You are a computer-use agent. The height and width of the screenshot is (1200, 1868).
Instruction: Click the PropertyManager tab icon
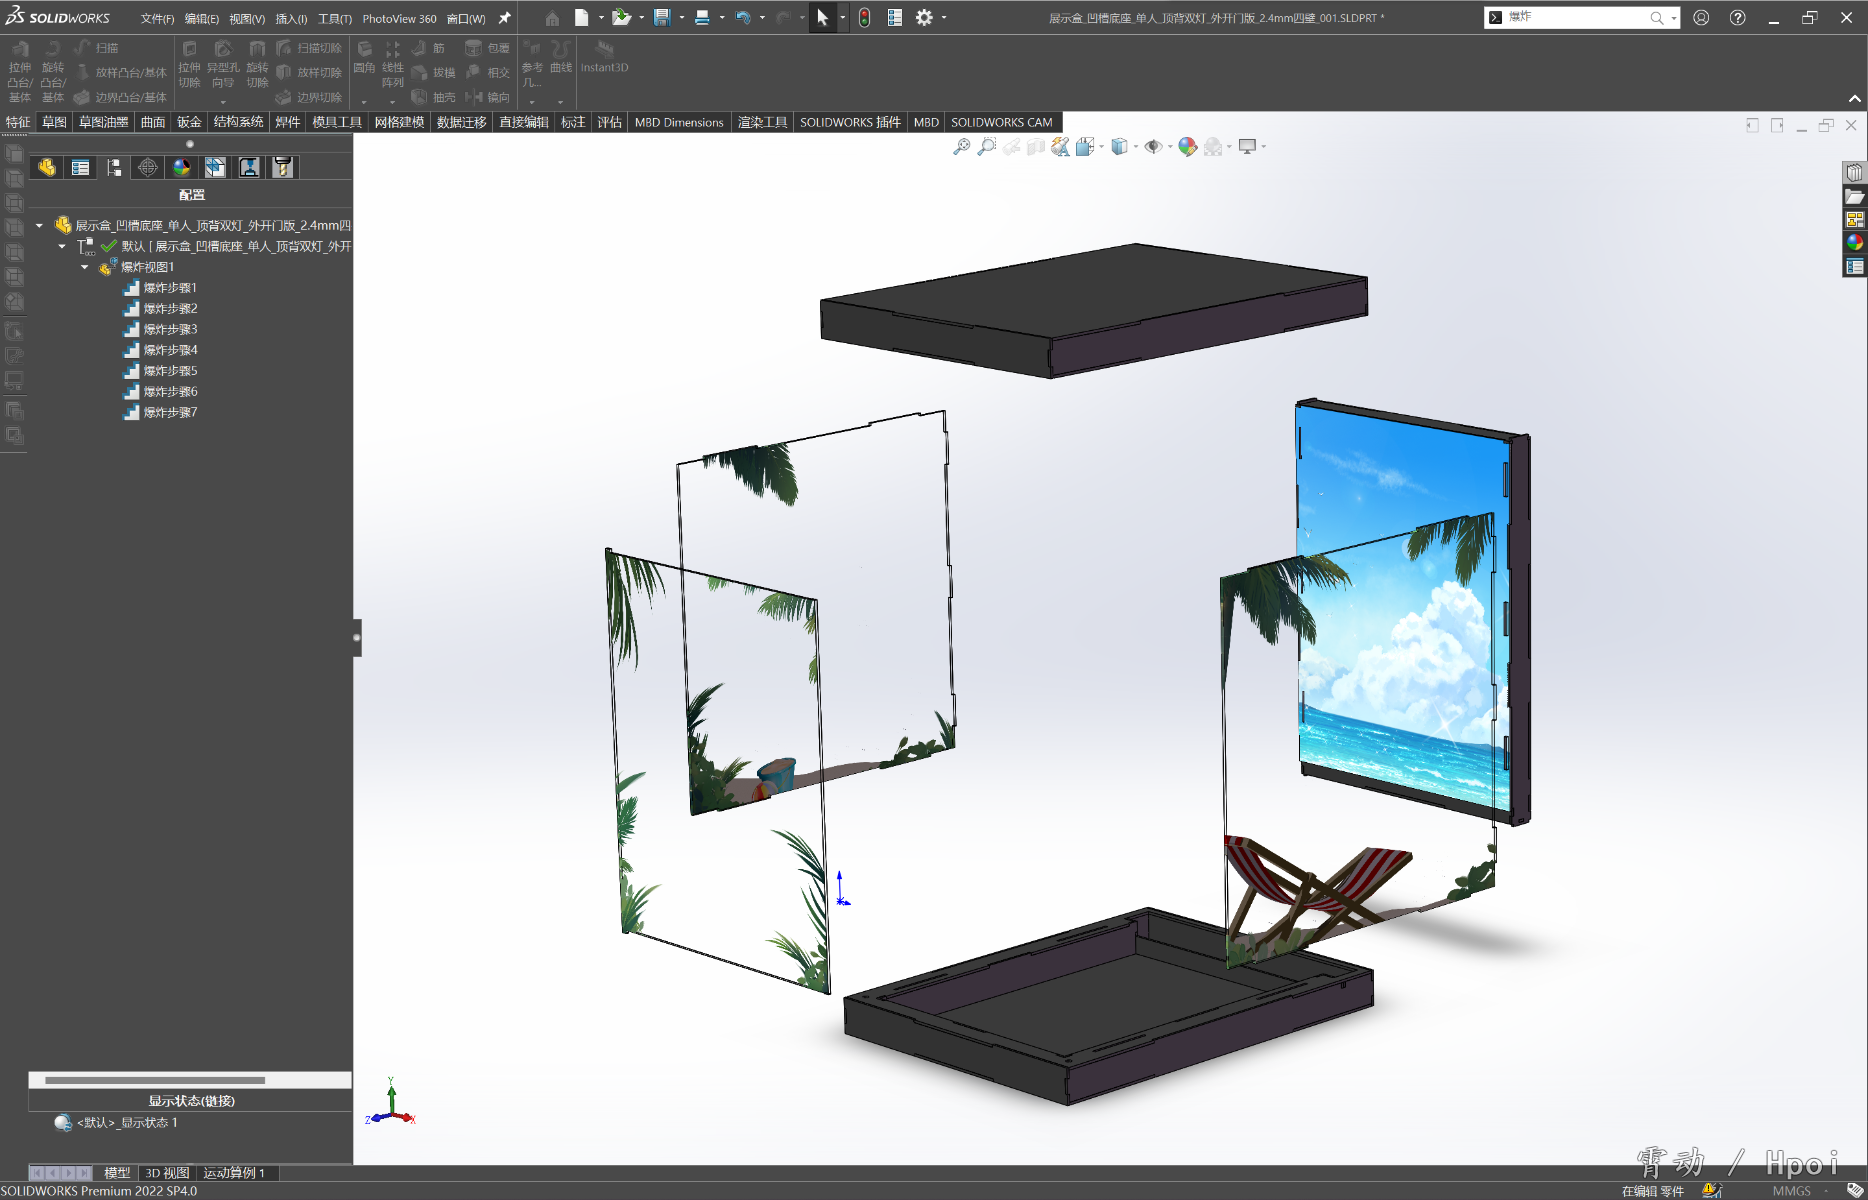(81, 168)
